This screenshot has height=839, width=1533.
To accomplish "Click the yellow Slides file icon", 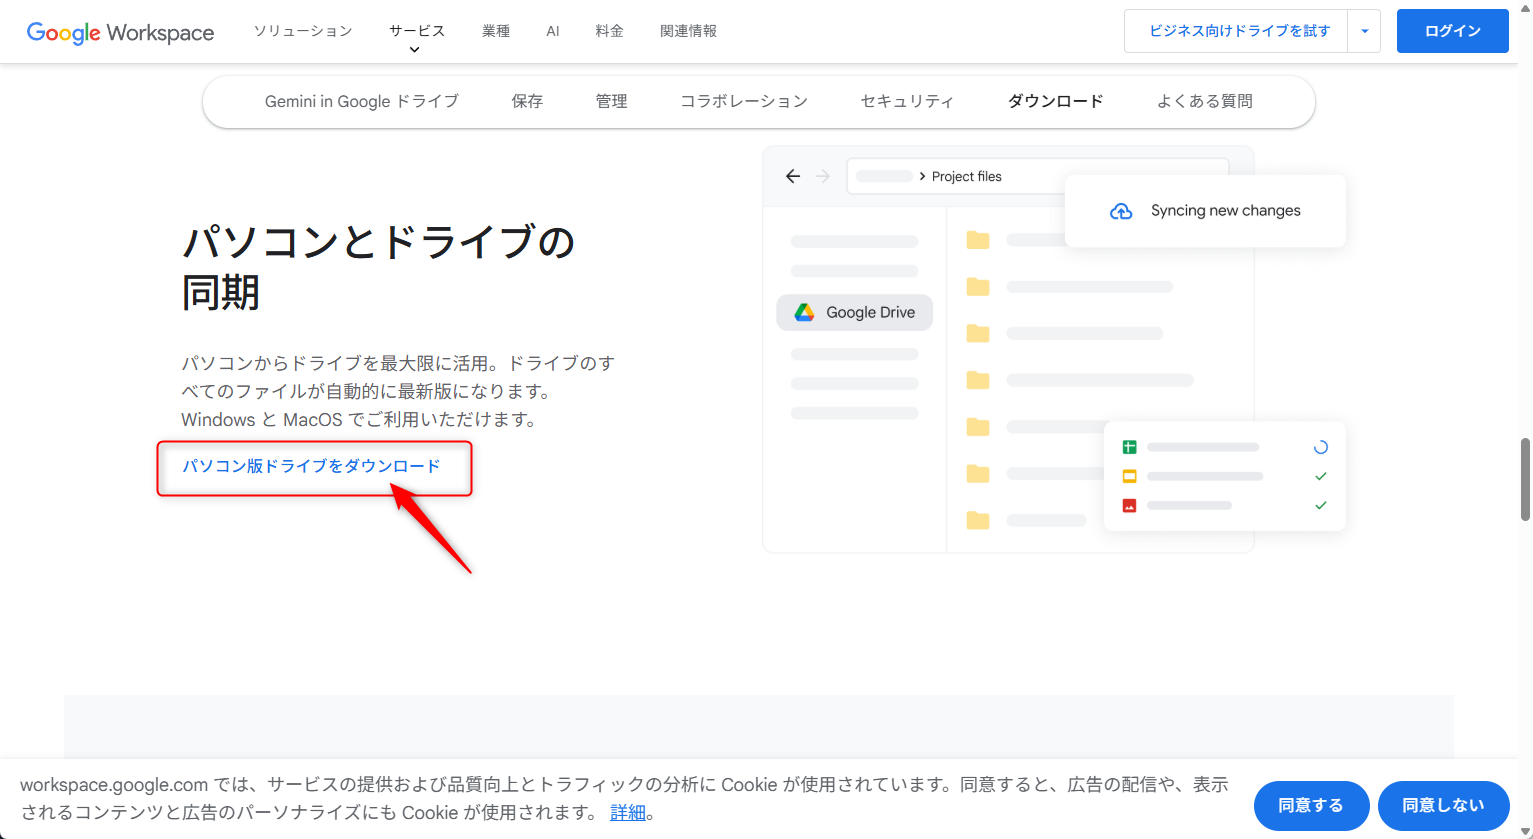I will pos(1129,476).
